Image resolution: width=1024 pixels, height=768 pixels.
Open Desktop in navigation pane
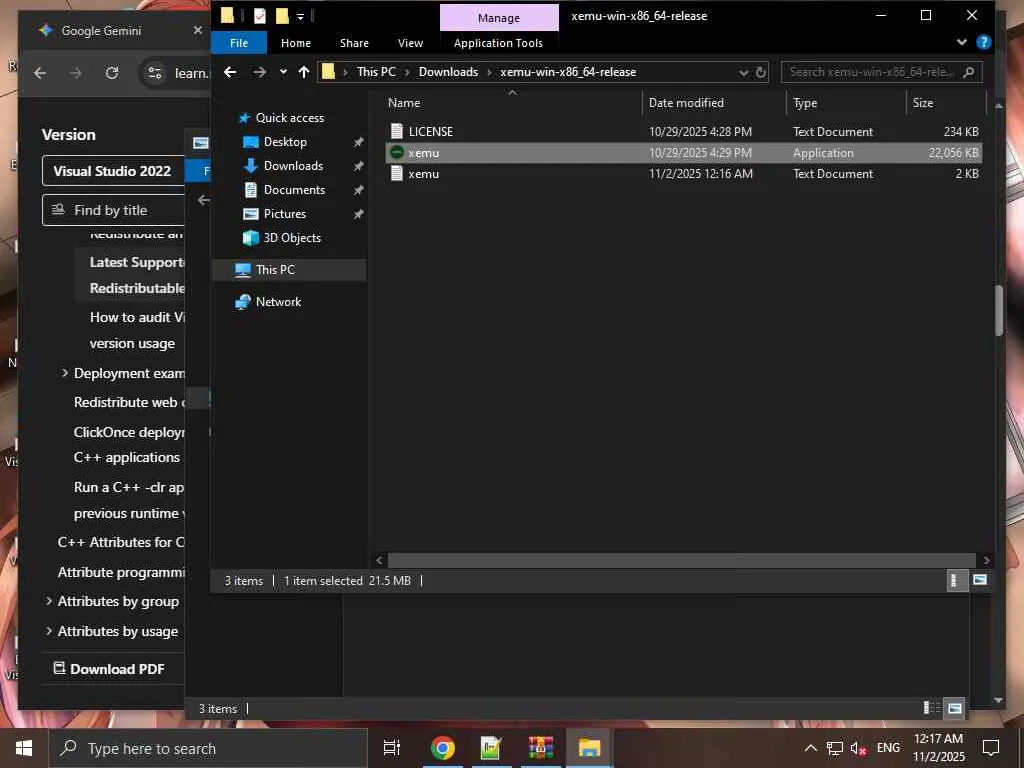[x=285, y=142]
